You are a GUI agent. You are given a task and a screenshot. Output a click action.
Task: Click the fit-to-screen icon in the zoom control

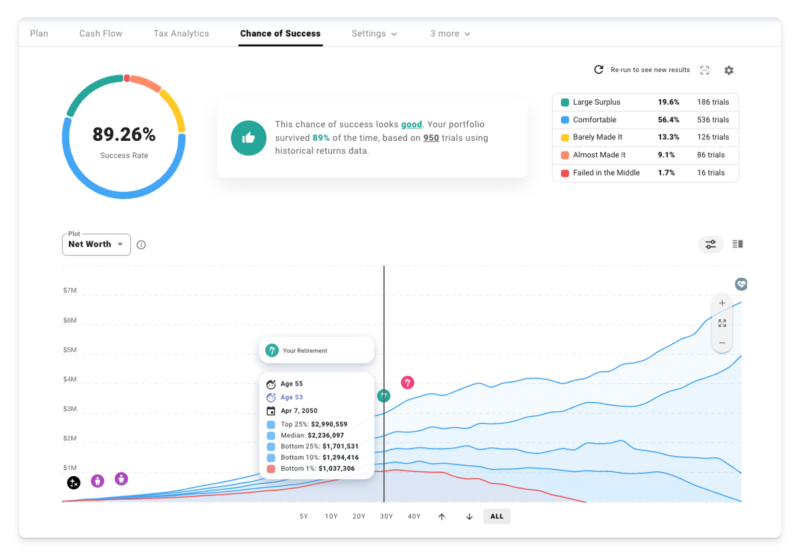point(722,323)
